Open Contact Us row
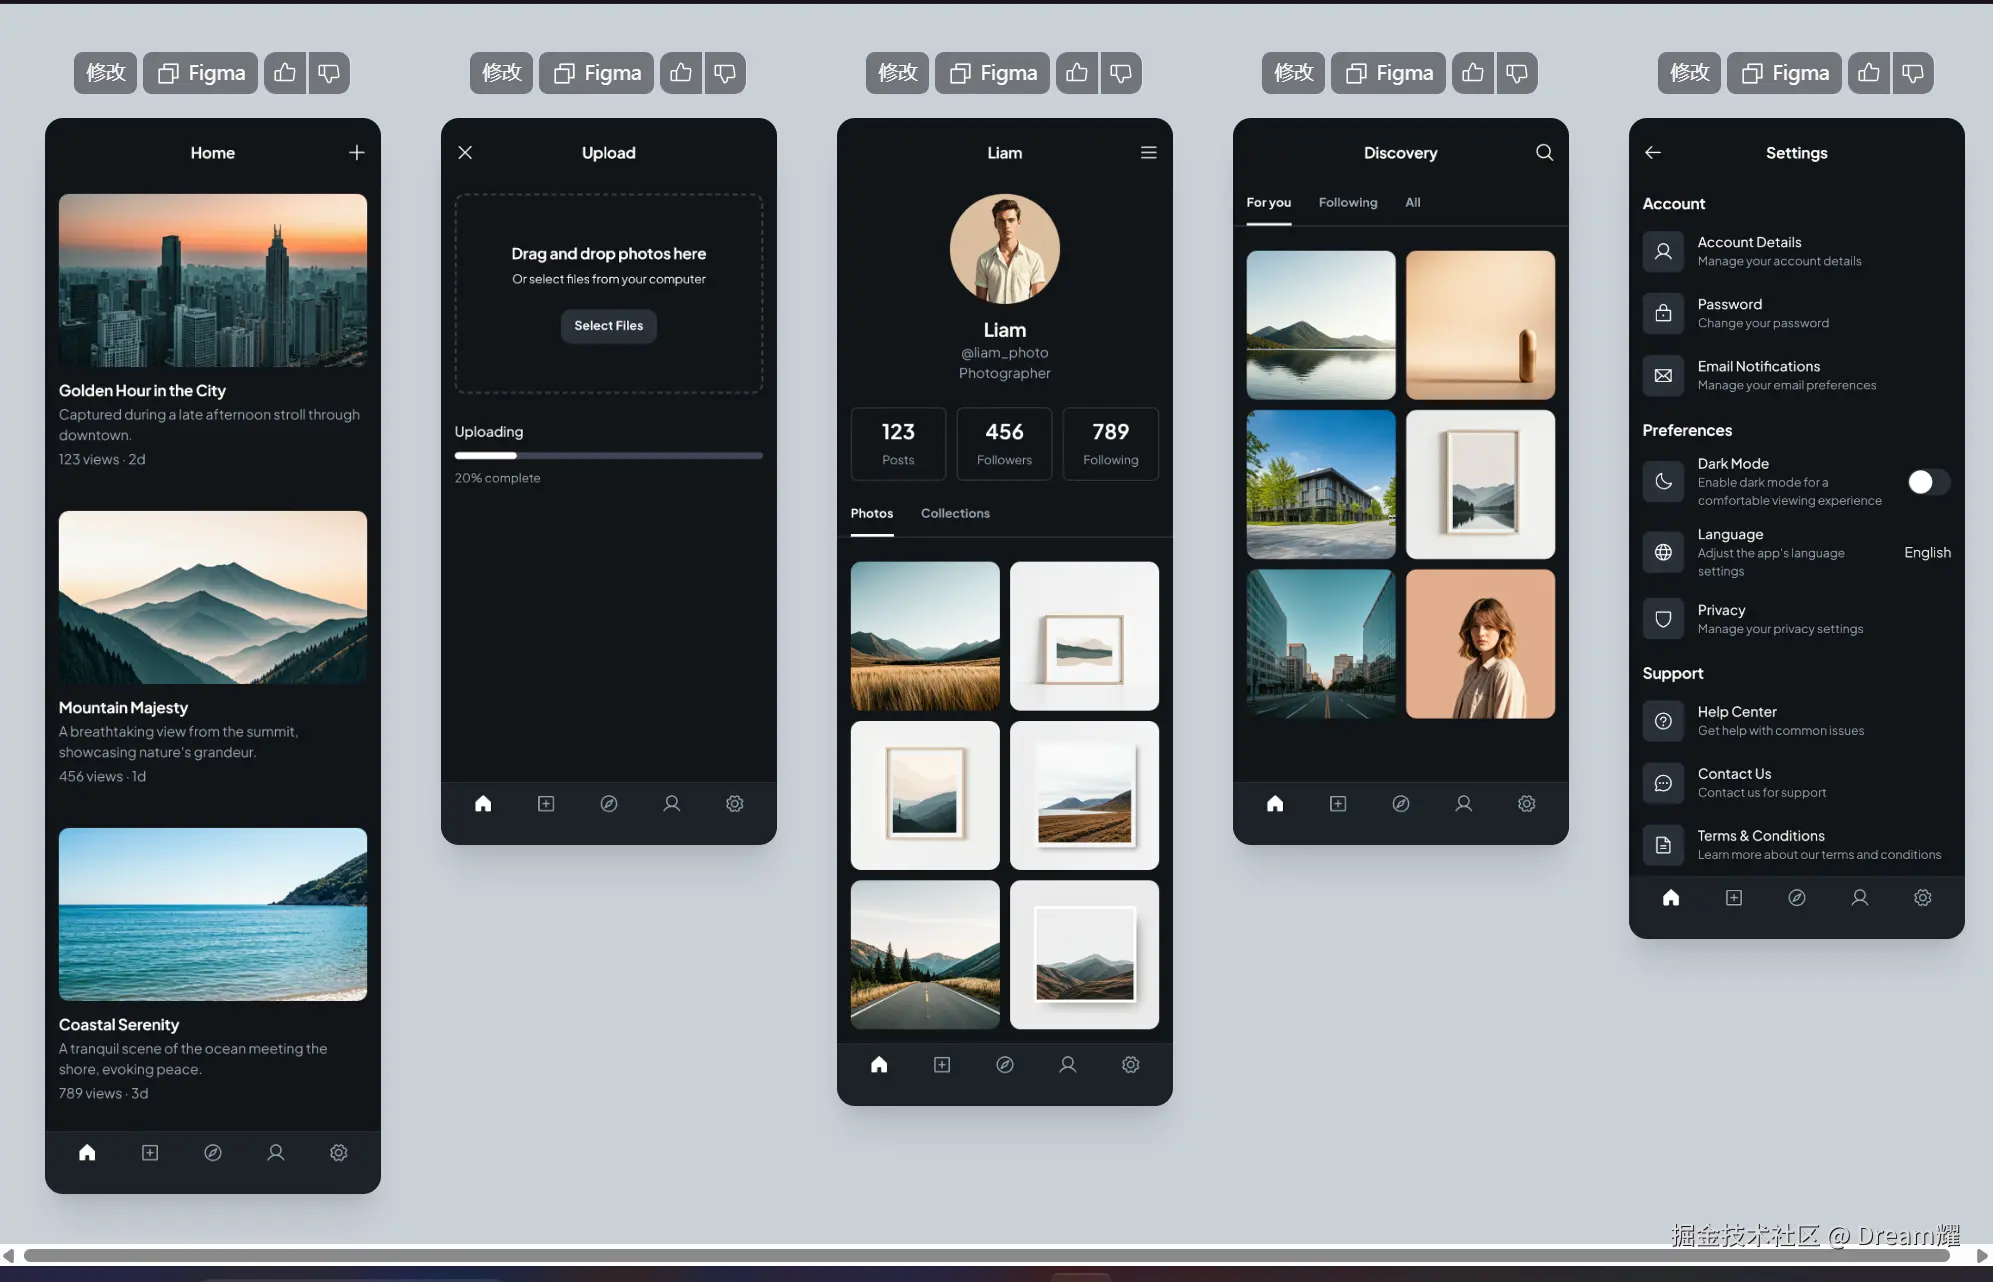 tap(1797, 783)
